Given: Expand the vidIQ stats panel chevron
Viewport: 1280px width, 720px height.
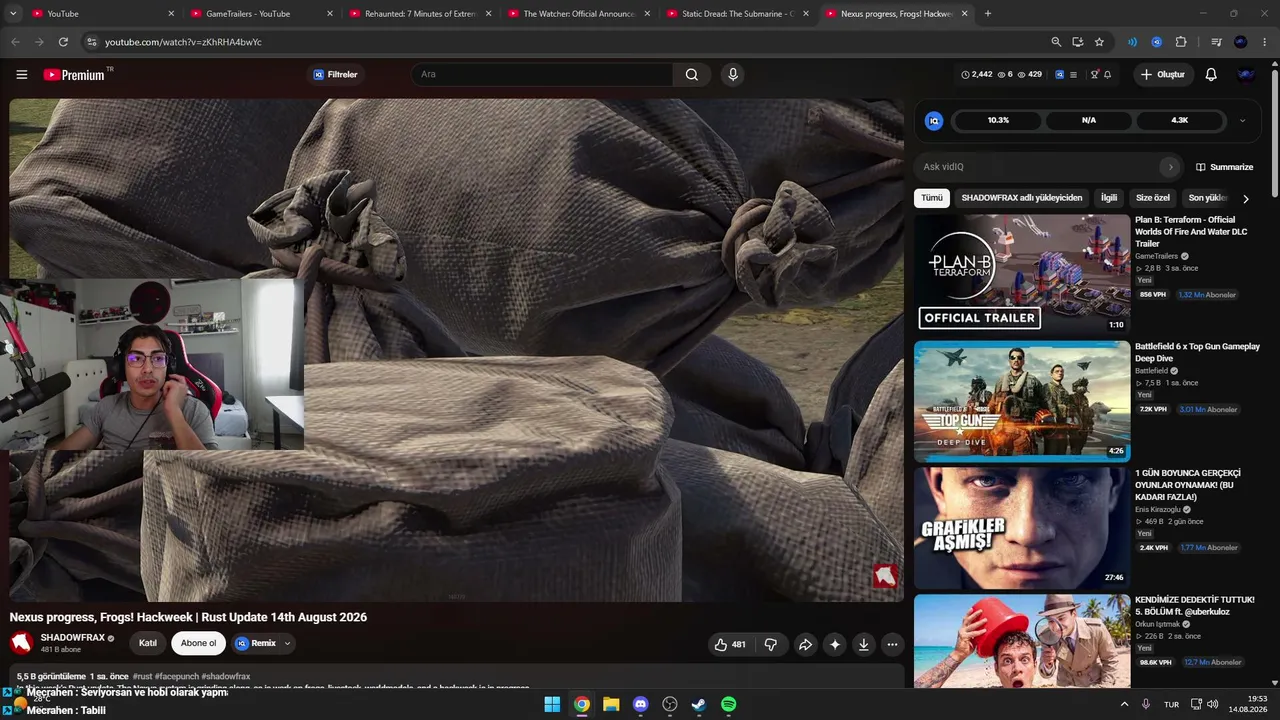Looking at the screenshot, I should (x=1242, y=120).
